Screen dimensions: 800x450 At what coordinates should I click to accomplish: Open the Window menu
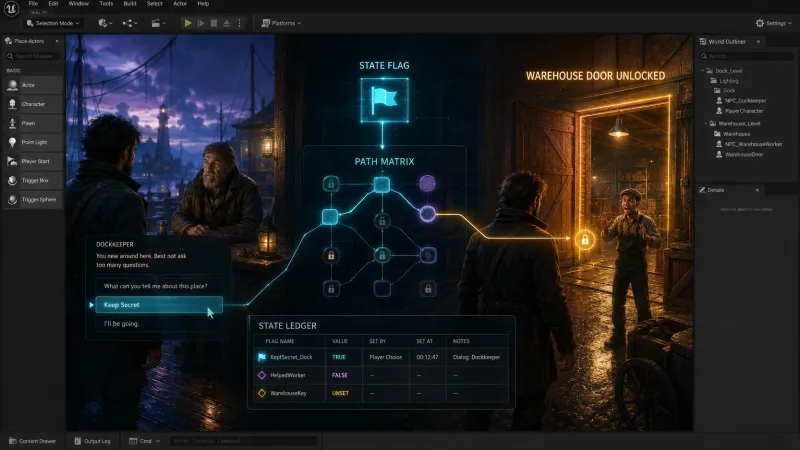point(79,4)
